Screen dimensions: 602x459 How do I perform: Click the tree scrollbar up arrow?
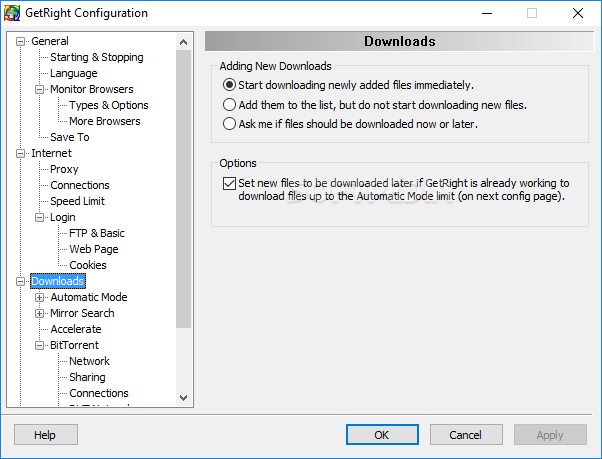[184, 42]
